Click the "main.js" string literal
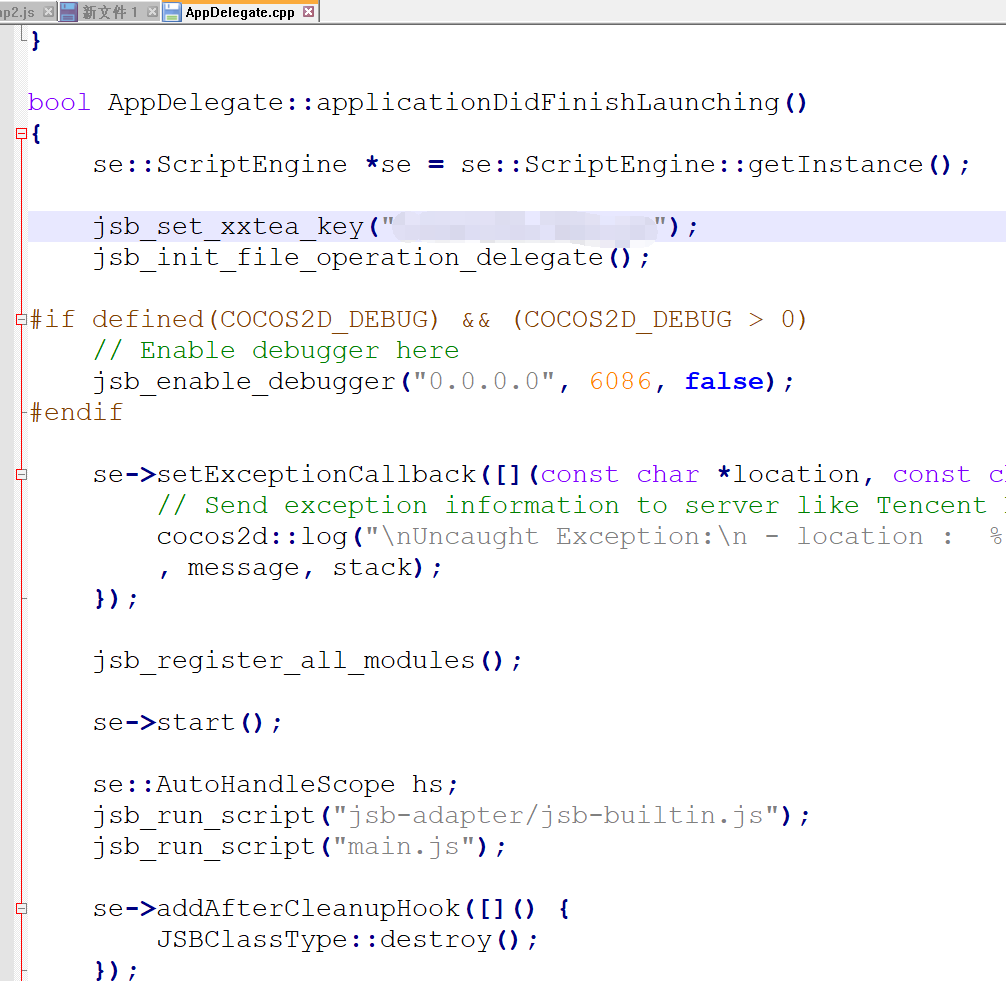The image size is (1006, 981). click(x=404, y=847)
